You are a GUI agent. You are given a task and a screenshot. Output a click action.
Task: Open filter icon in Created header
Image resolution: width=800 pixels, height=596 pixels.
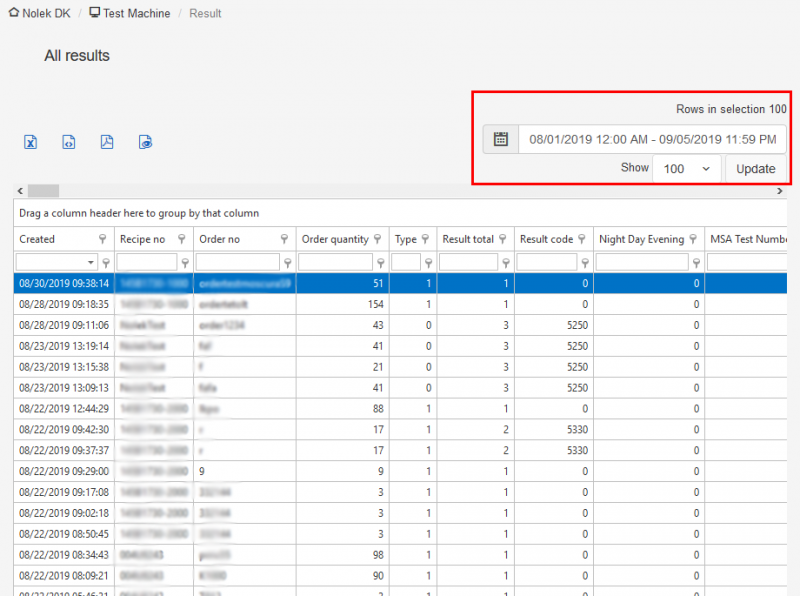tap(103, 239)
